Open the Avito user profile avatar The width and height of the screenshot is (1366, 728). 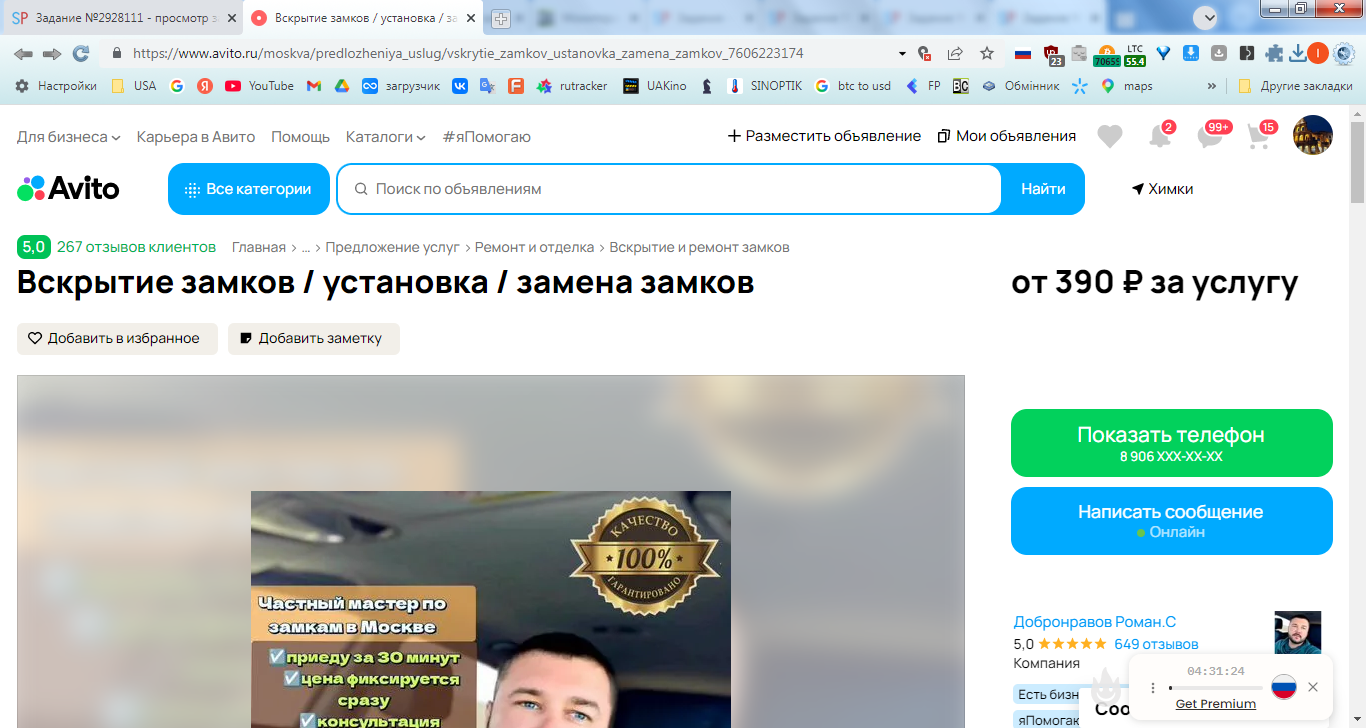(x=1313, y=135)
